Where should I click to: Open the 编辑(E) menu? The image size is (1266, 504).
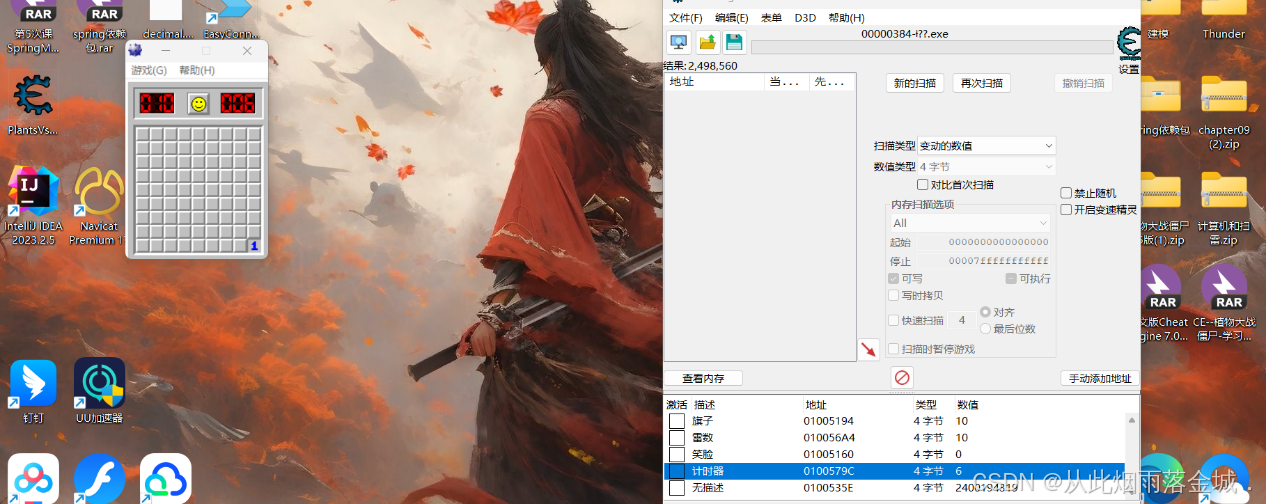tap(731, 18)
